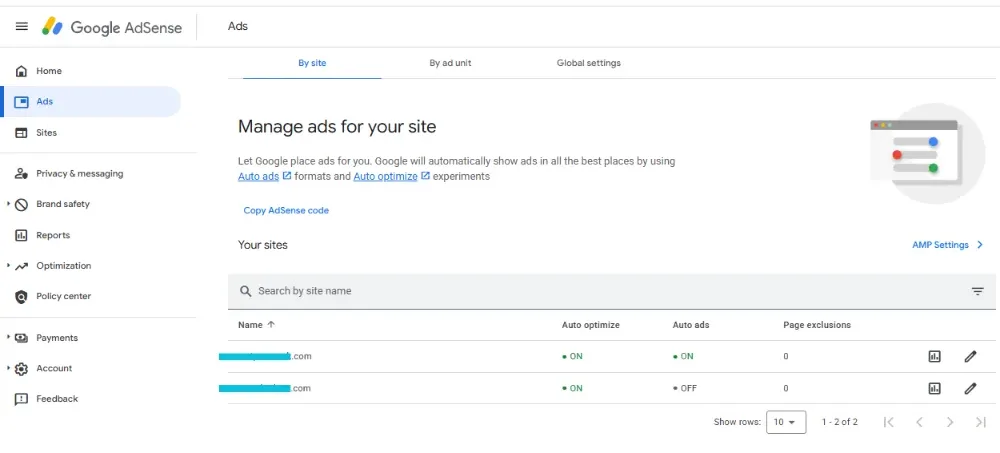The image size is (1000, 453).
Task: Click the Google AdSense logo
Action: (x=112, y=27)
